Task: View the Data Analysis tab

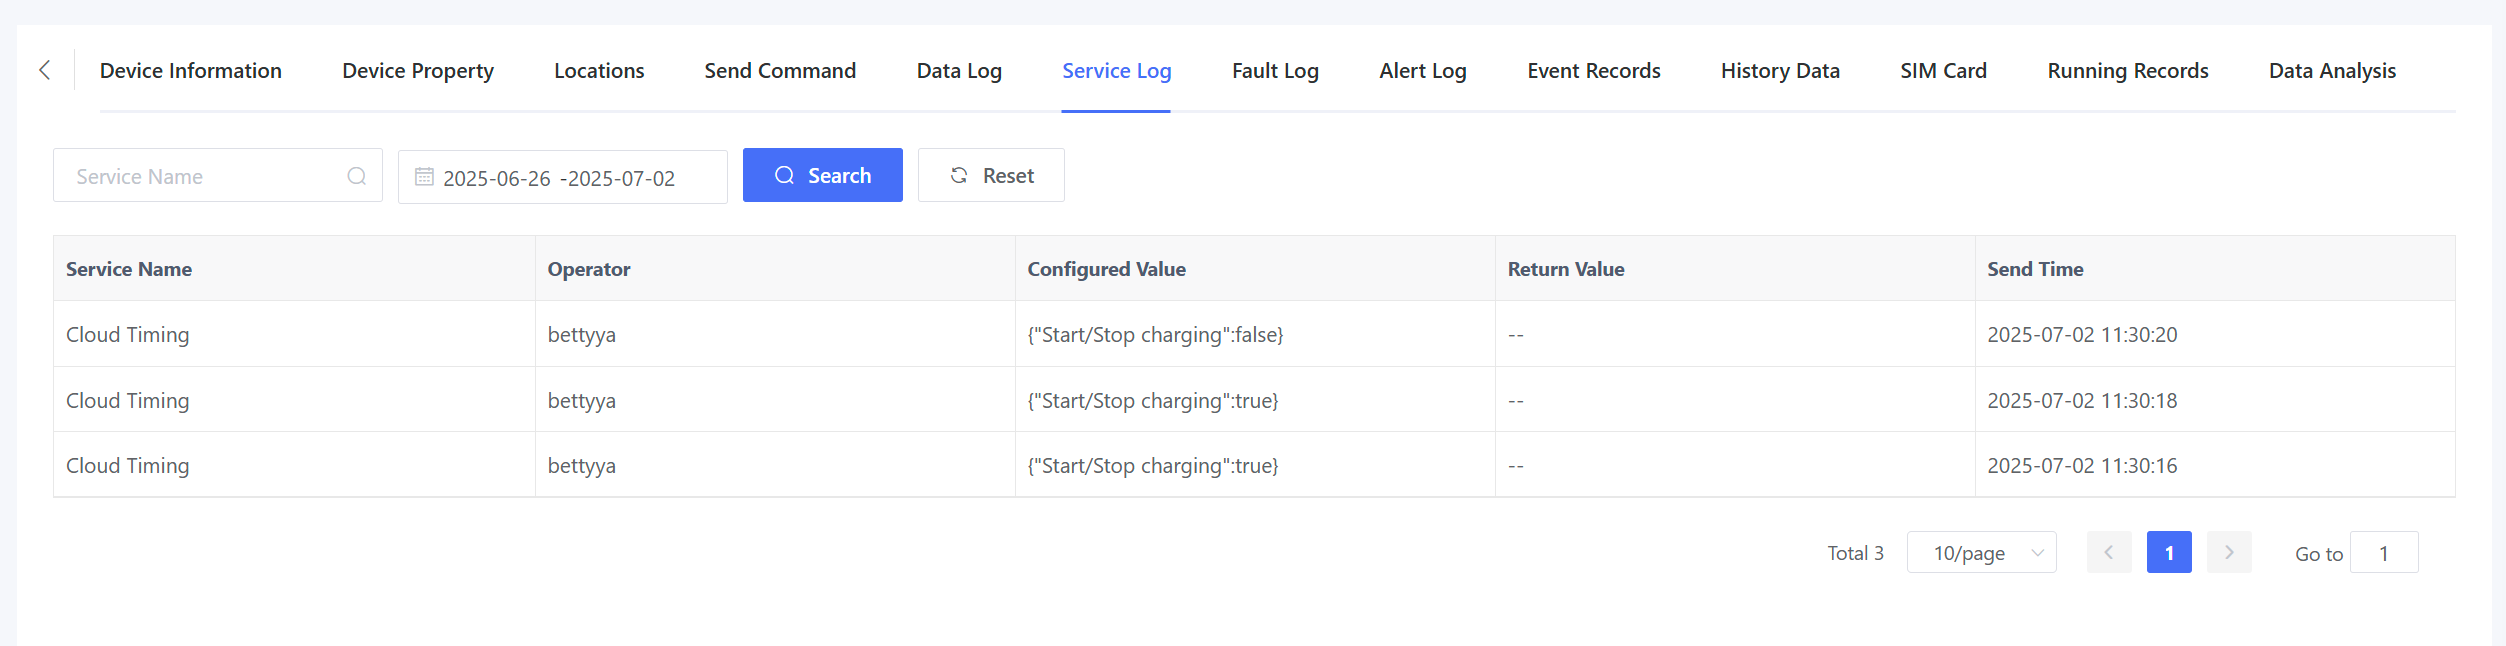Action: 2332,71
